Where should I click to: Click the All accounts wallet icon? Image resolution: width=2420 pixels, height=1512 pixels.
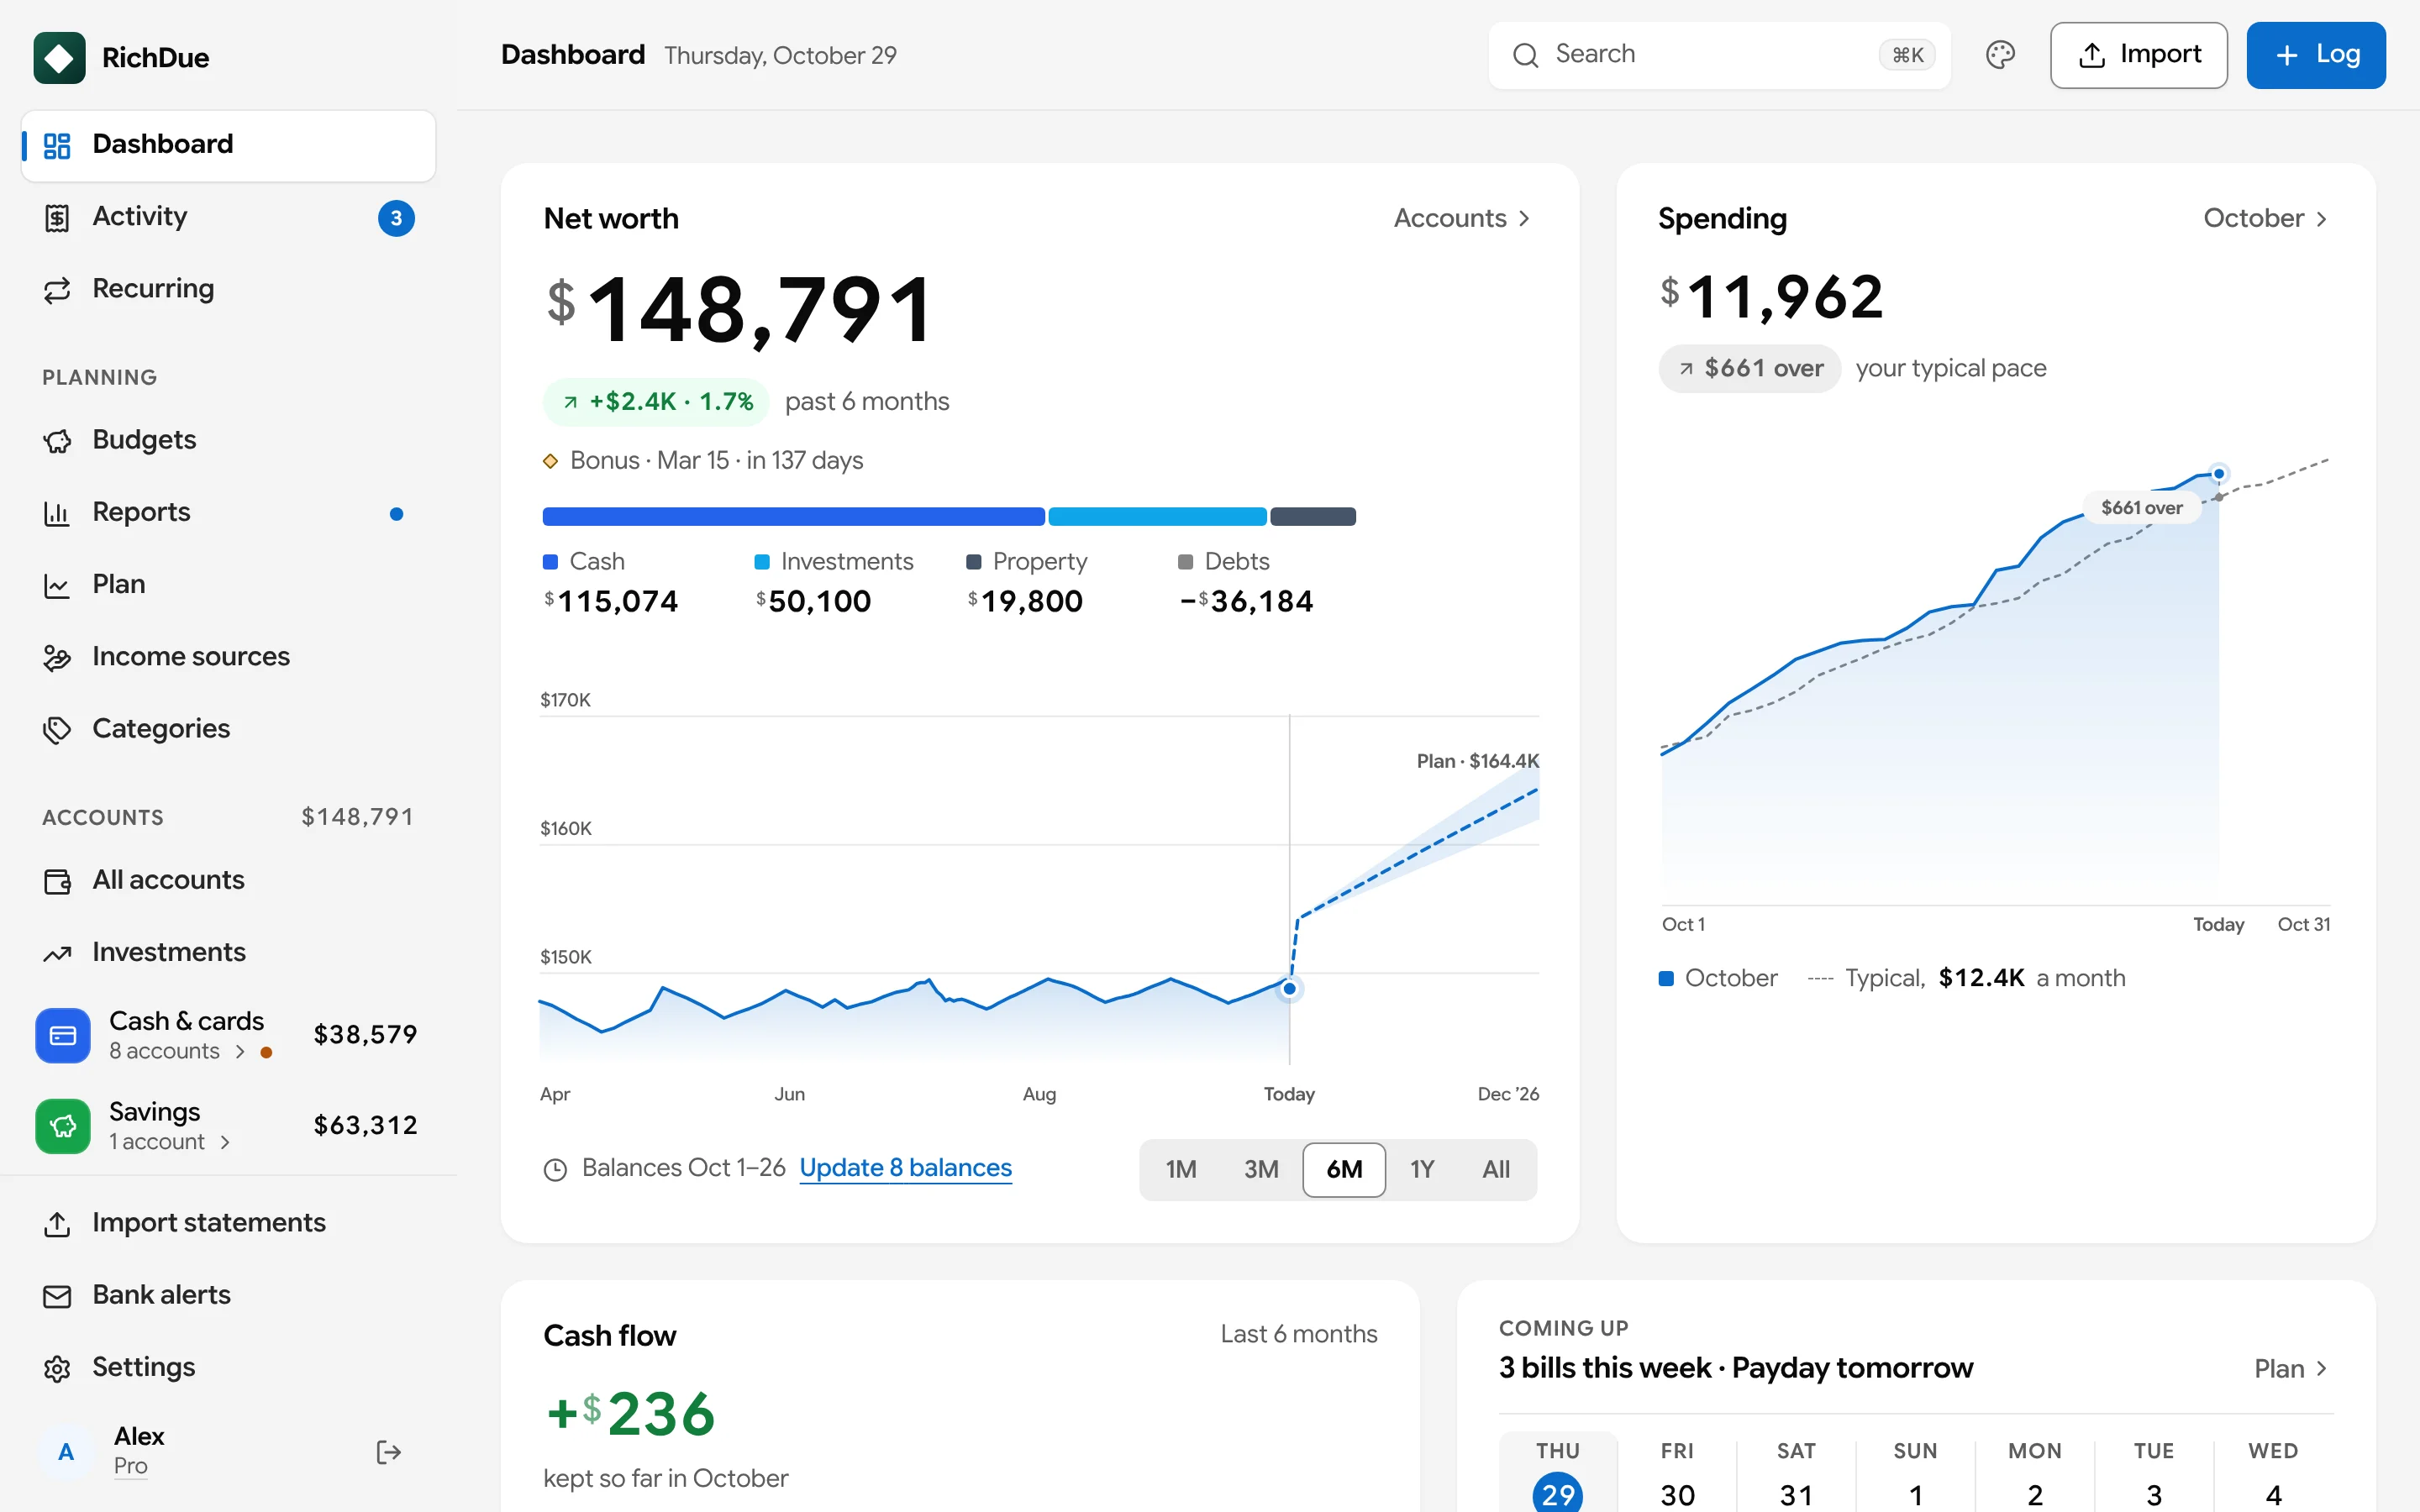57,881
